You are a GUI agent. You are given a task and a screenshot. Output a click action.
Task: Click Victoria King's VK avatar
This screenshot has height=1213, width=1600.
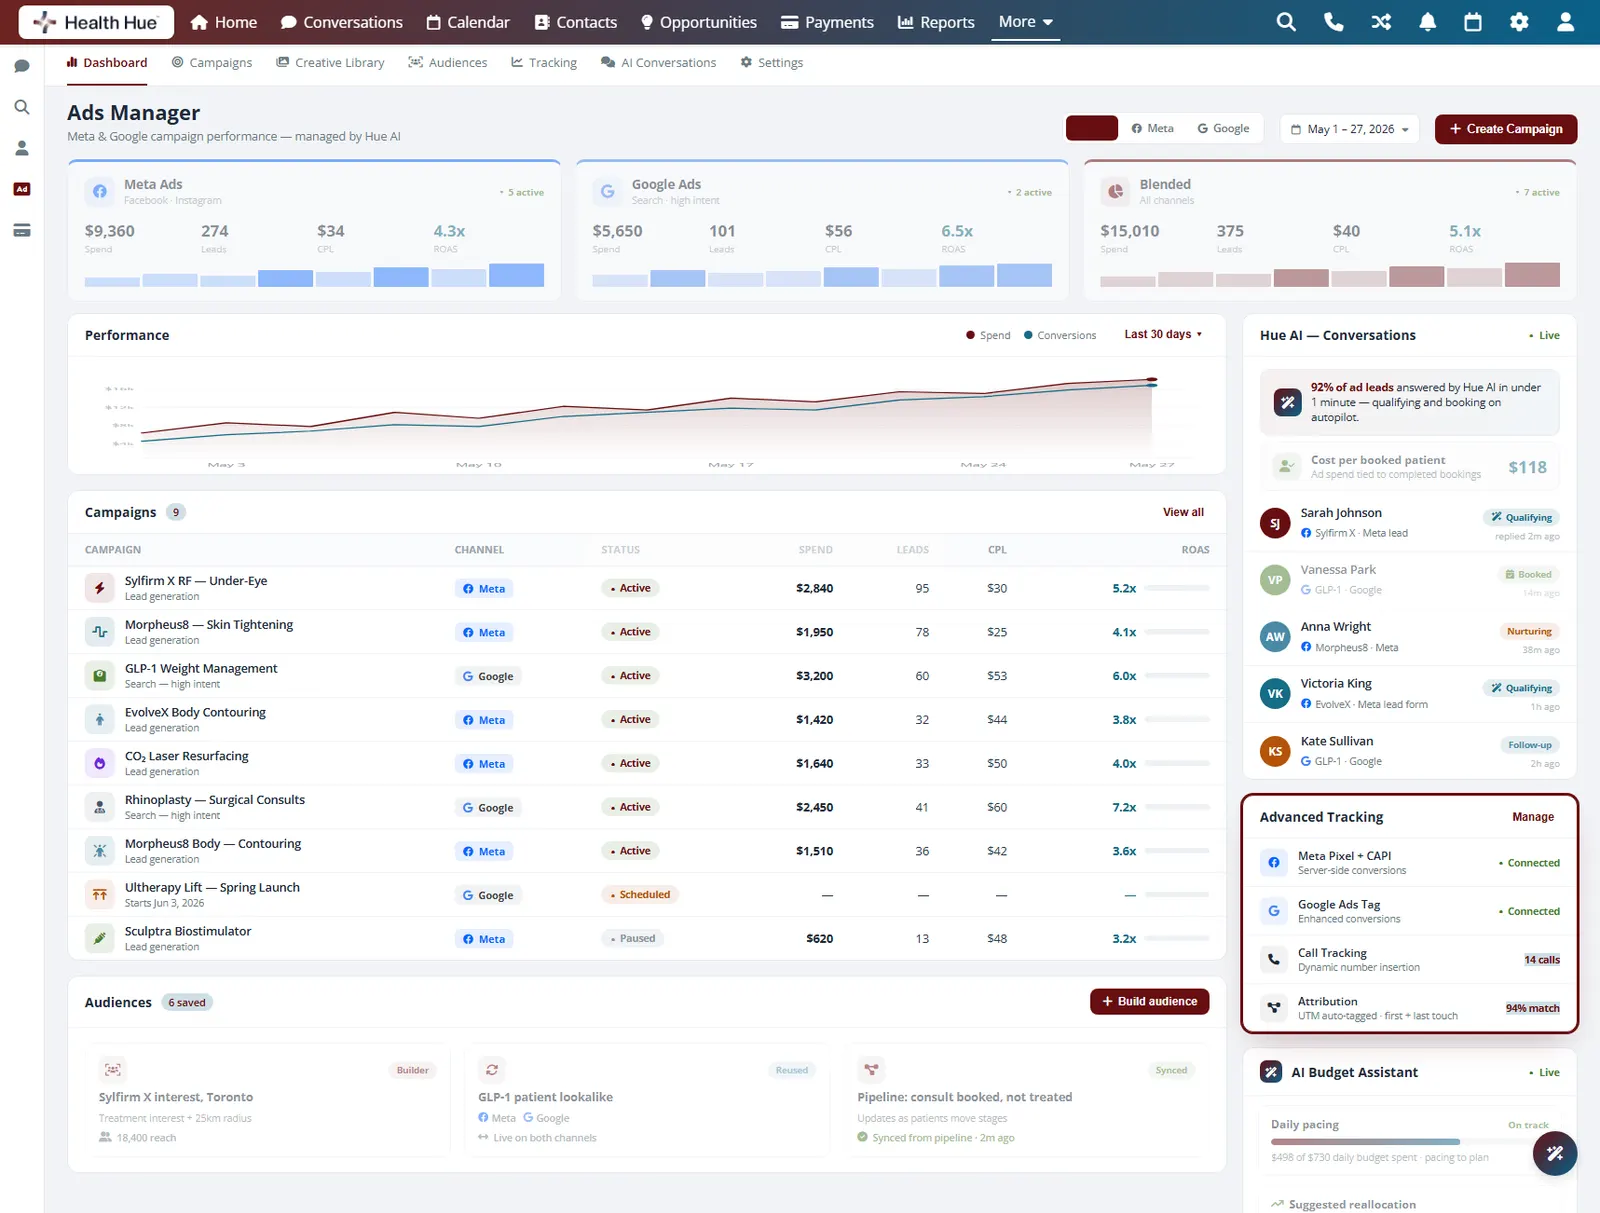click(1275, 693)
